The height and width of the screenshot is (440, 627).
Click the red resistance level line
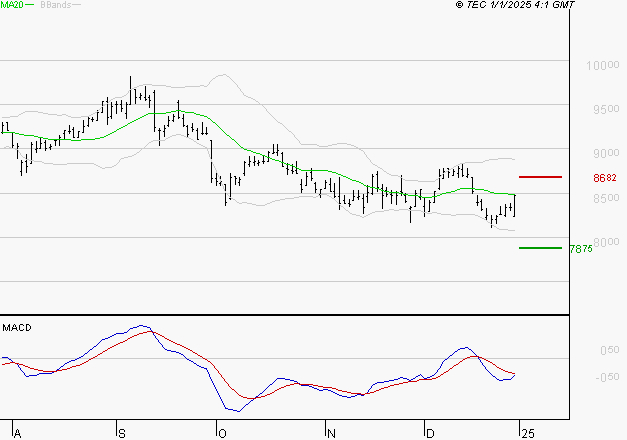(x=540, y=177)
